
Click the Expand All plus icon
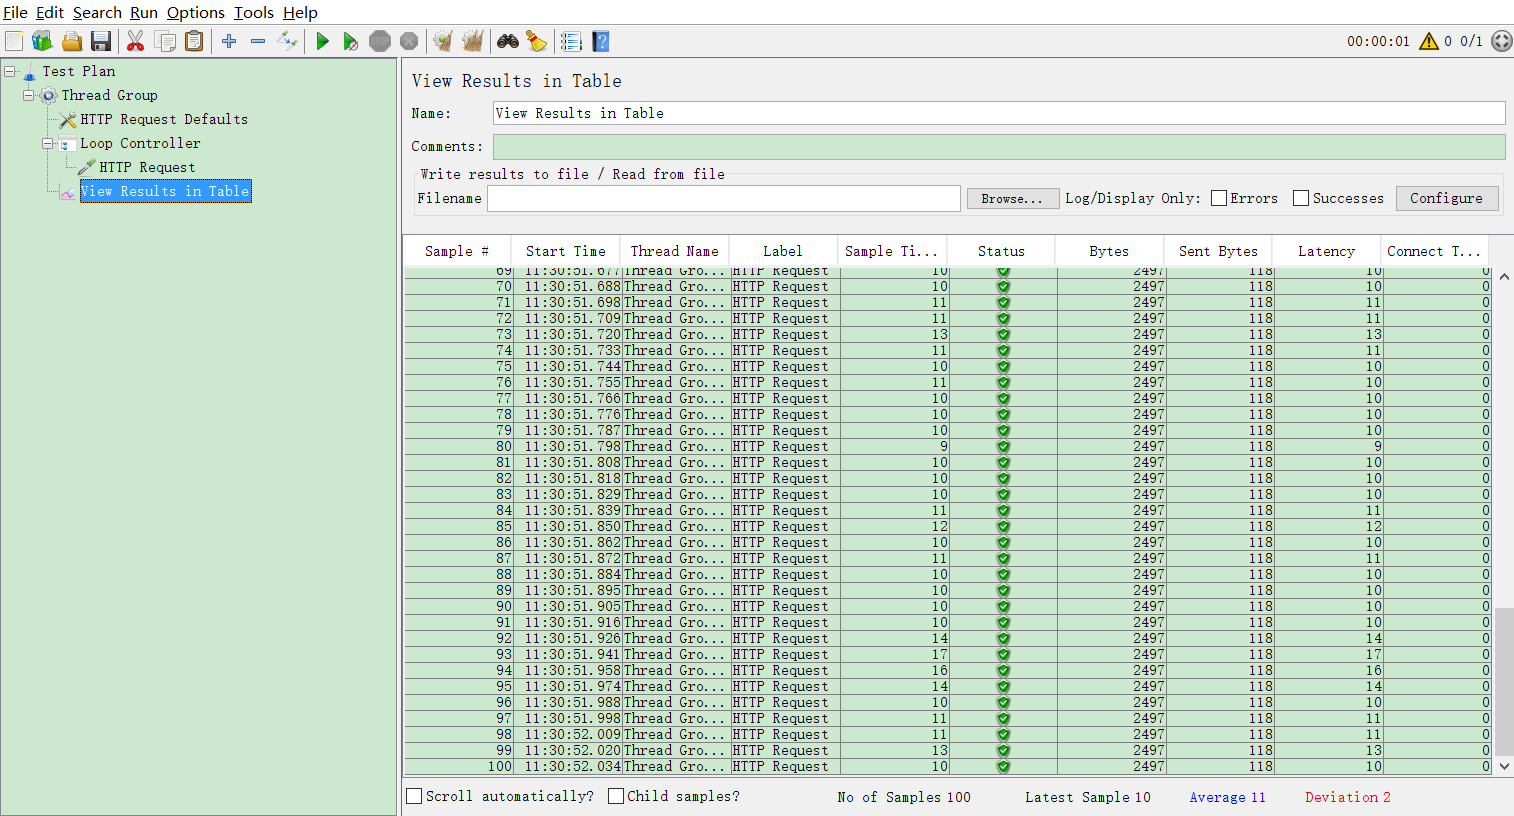229,41
